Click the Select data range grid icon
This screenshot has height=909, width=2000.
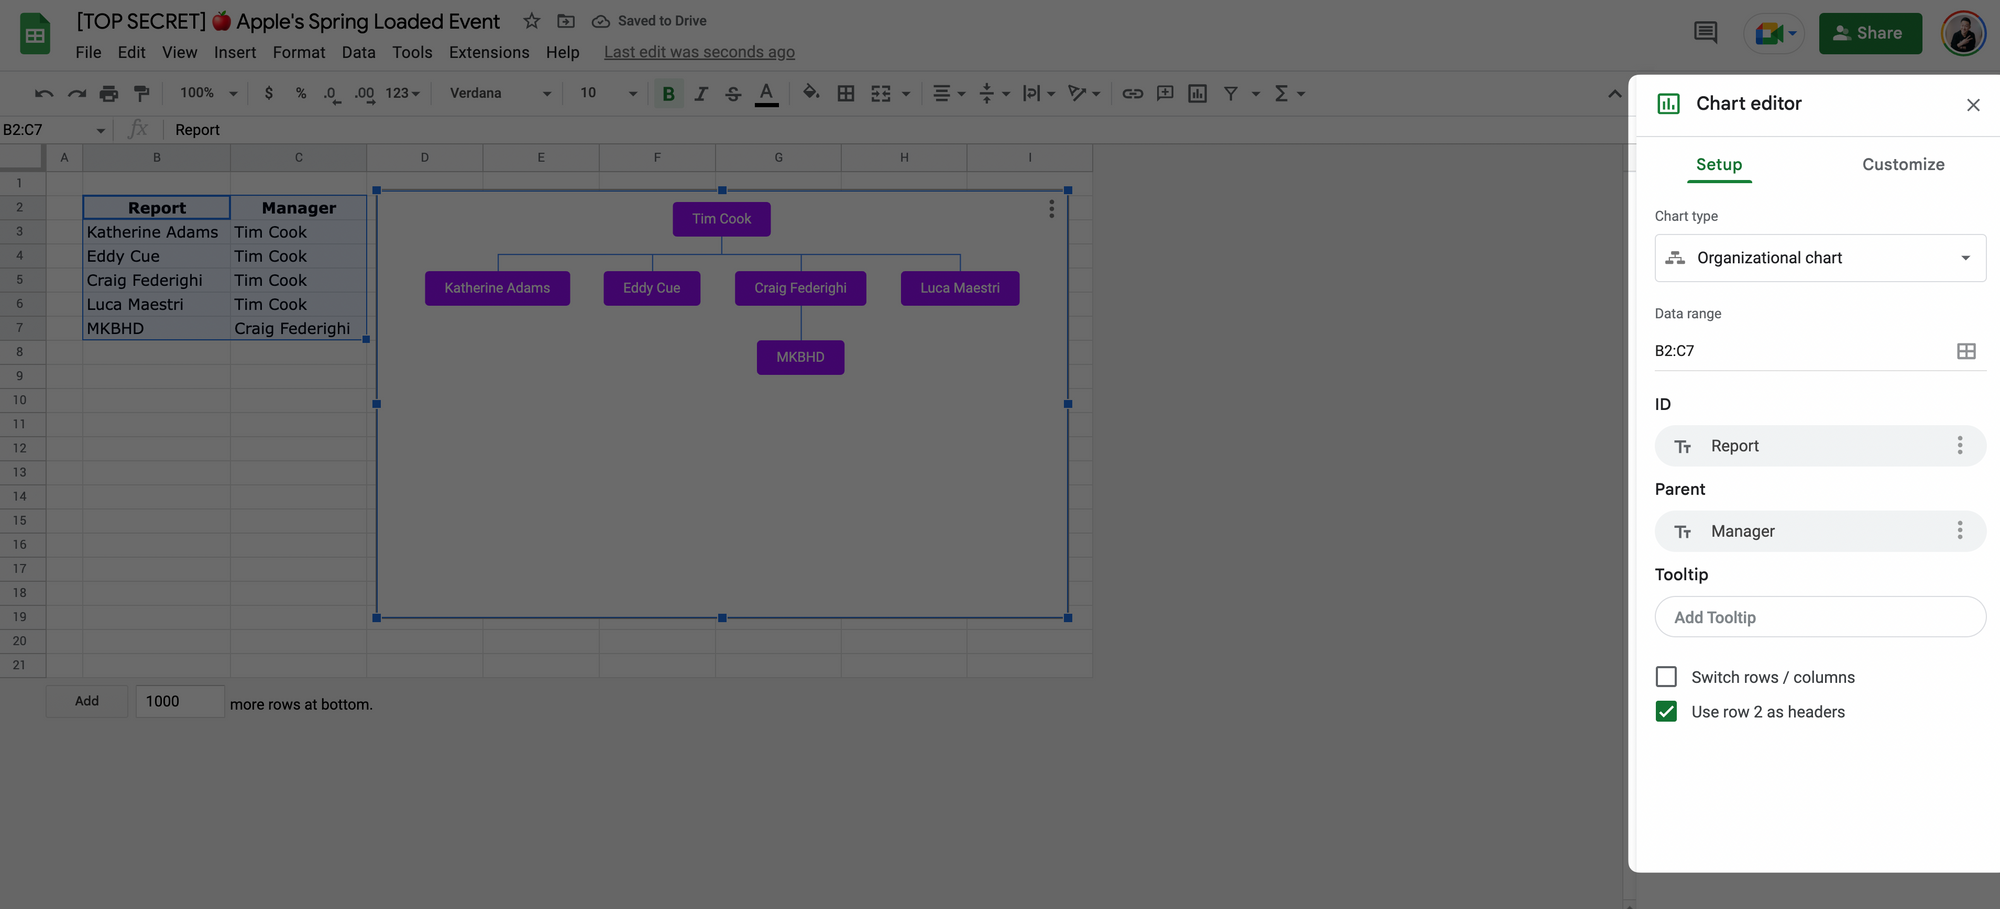click(1966, 351)
